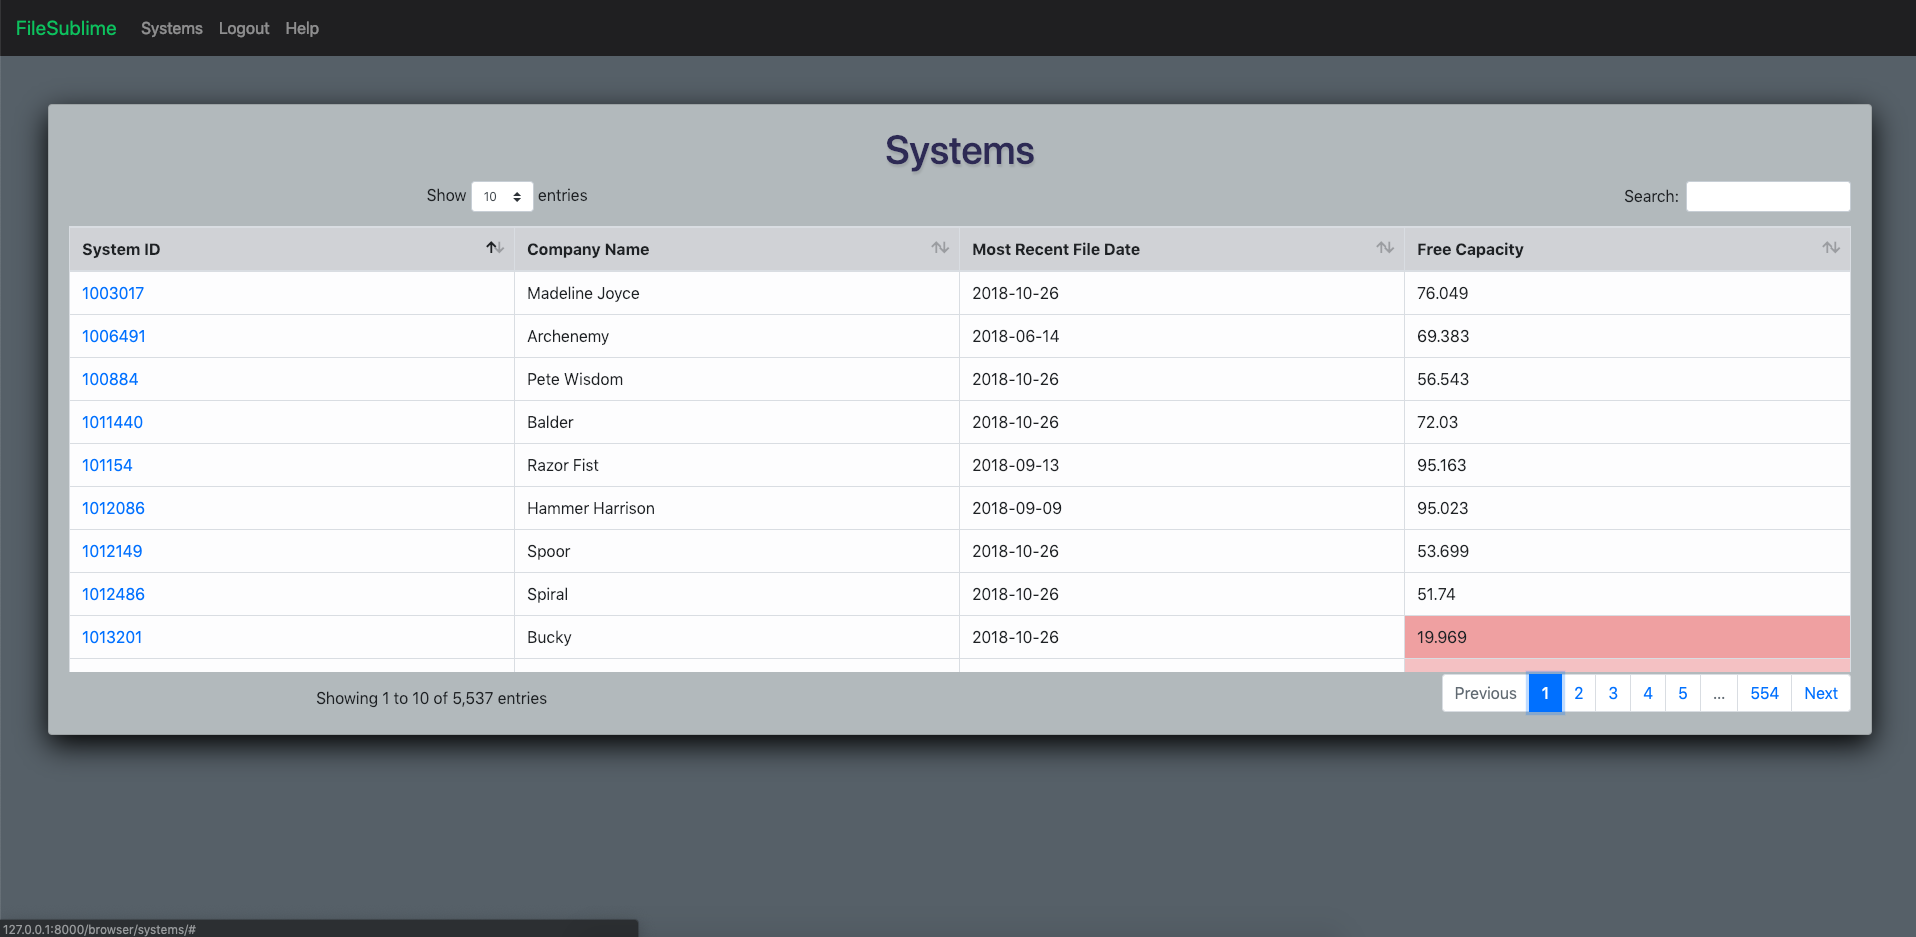Click the 51.74 free capacity value
The height and width of the screenshot is (937, 1916).
coord(1436,594)
